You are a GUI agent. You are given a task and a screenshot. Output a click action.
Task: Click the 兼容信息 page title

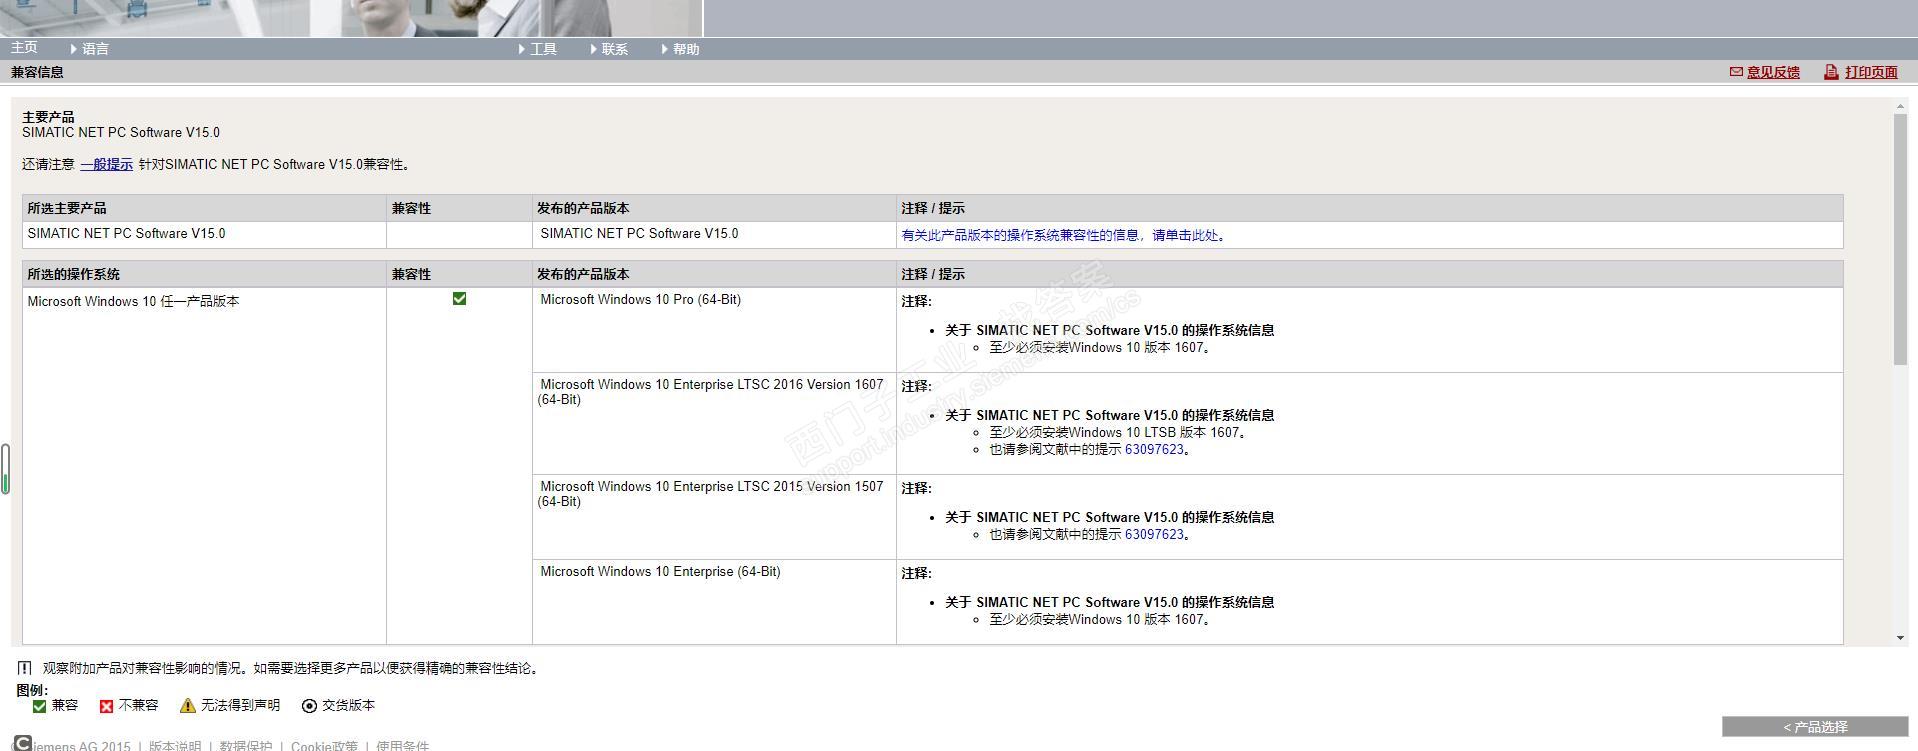point(37,72)
